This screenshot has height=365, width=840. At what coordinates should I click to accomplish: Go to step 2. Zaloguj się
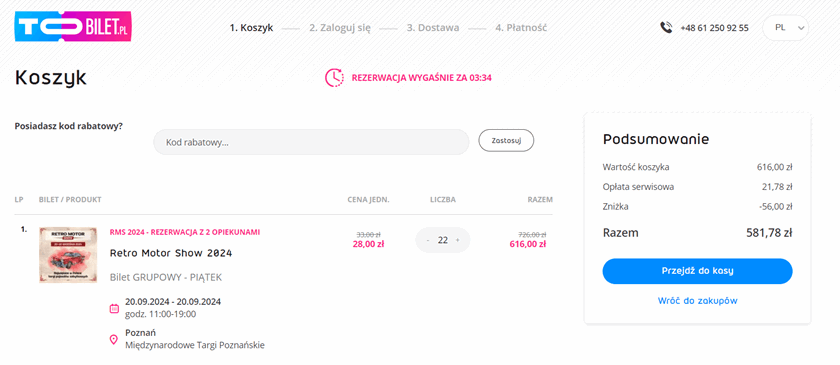coord(340,28)
